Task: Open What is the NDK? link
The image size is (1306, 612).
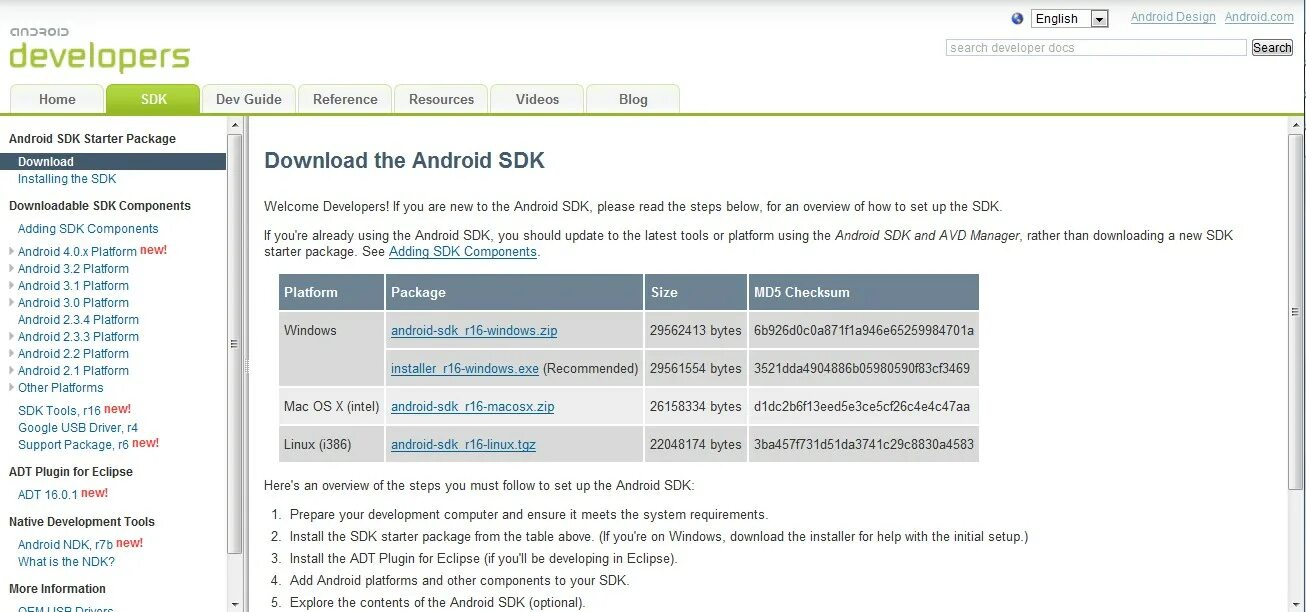Action: coord(66,562)
